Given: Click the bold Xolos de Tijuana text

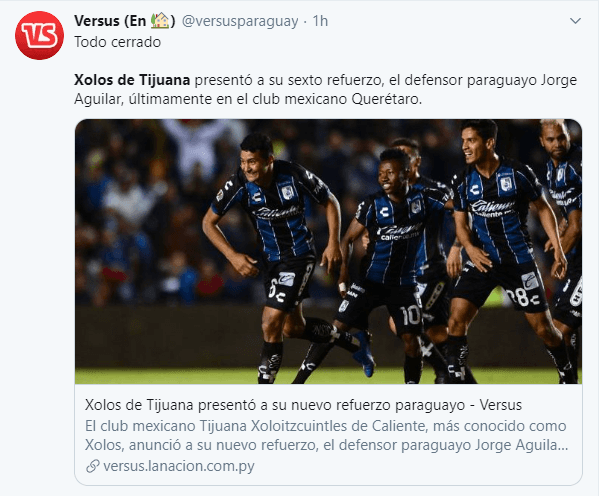Looking at the screenshot, I should 132,80.
